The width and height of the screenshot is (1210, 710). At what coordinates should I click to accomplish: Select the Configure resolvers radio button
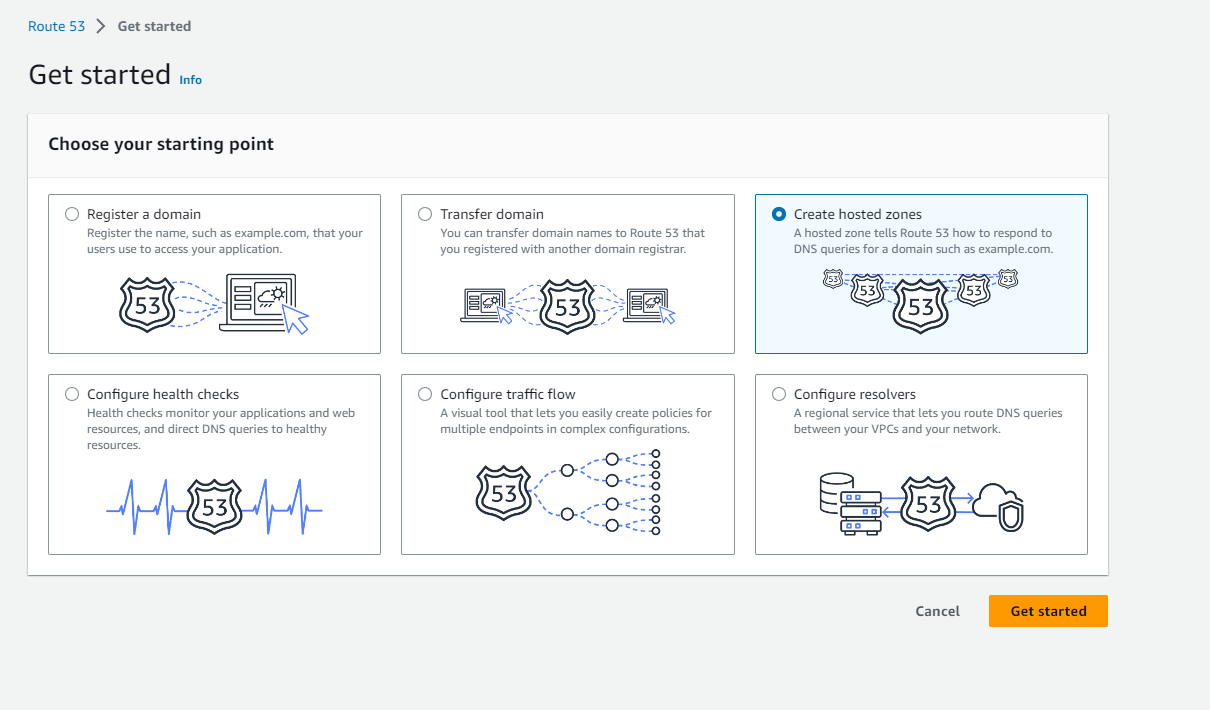point(779,394)
